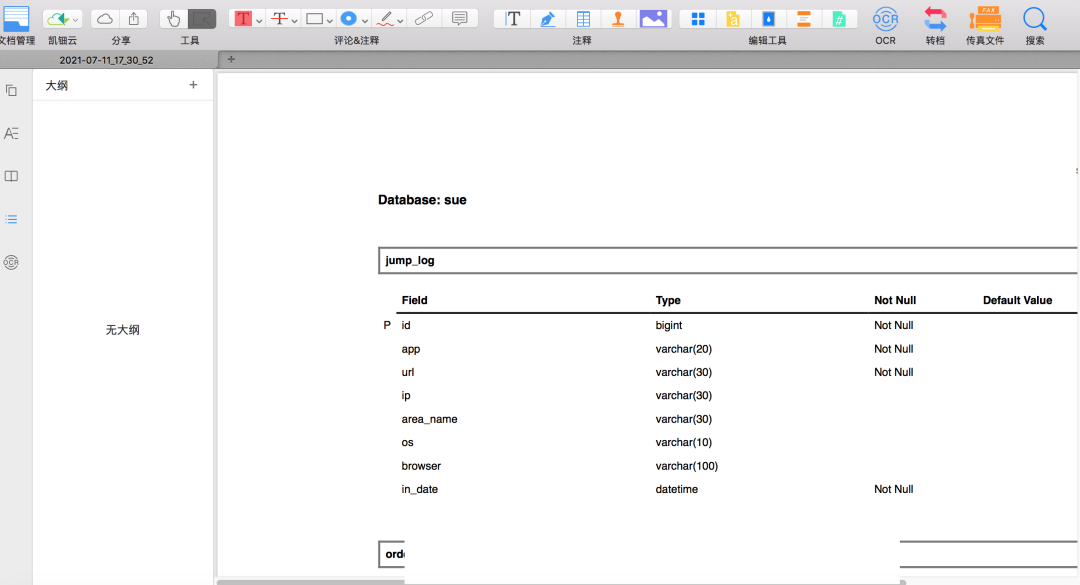
Task: Open the note comment tool
Action: point(460,17)
